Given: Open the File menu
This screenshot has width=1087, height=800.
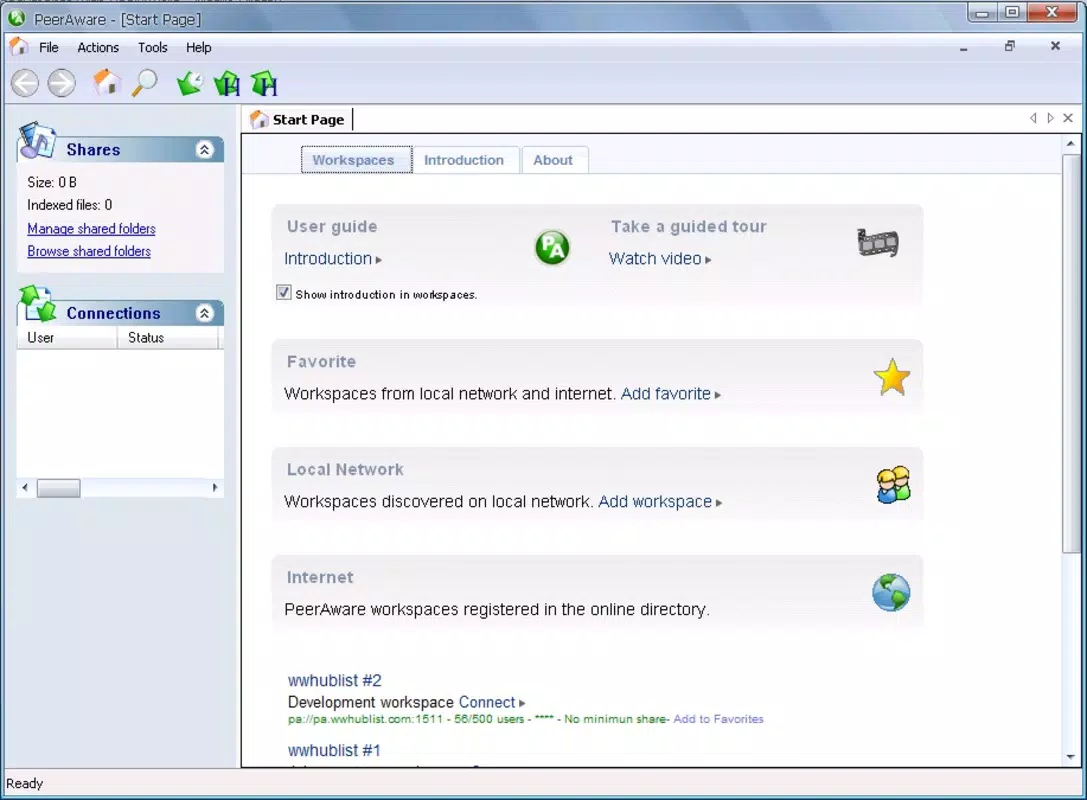Looking at the screenshot, I should 49,47.
